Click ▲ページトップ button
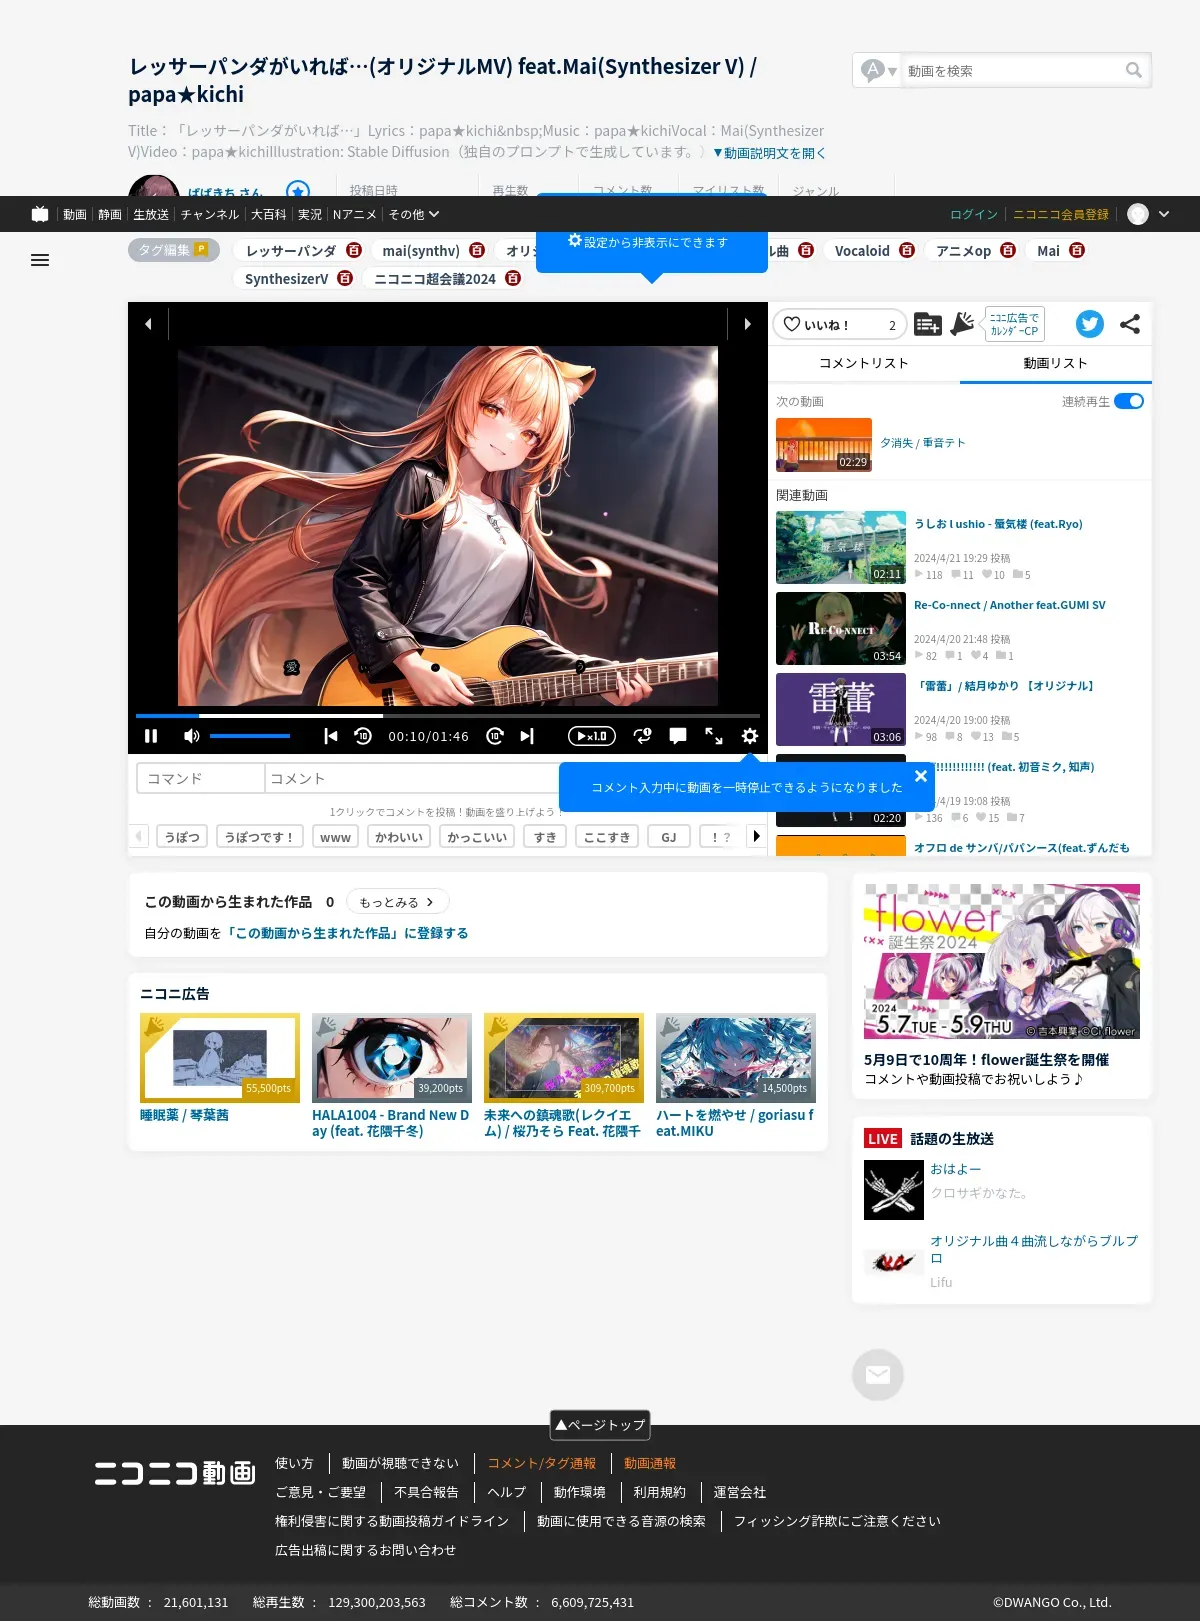This screenshot has width=1200, height=1621. [x=600, y=1425]
